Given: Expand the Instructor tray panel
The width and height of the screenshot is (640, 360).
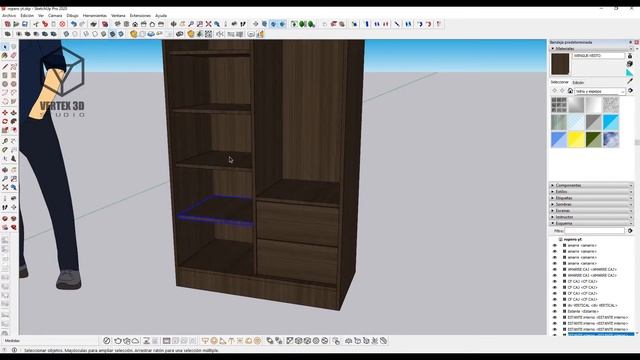Looking at the screenshot, I should pyautogui.click(x=591, y=217).
